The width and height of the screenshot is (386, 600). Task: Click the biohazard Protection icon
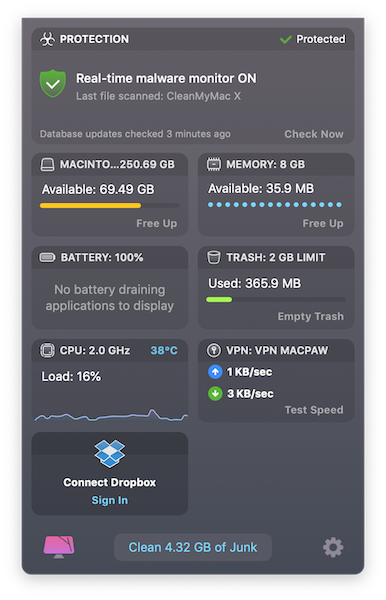47,39
